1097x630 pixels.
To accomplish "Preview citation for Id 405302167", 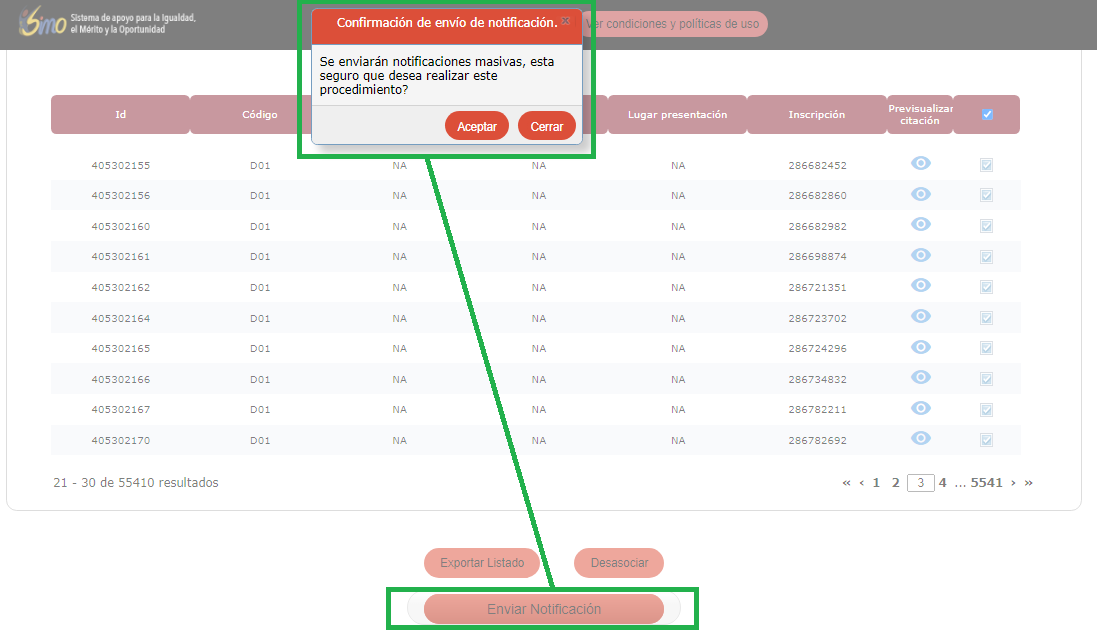I will tap(920, 408).
